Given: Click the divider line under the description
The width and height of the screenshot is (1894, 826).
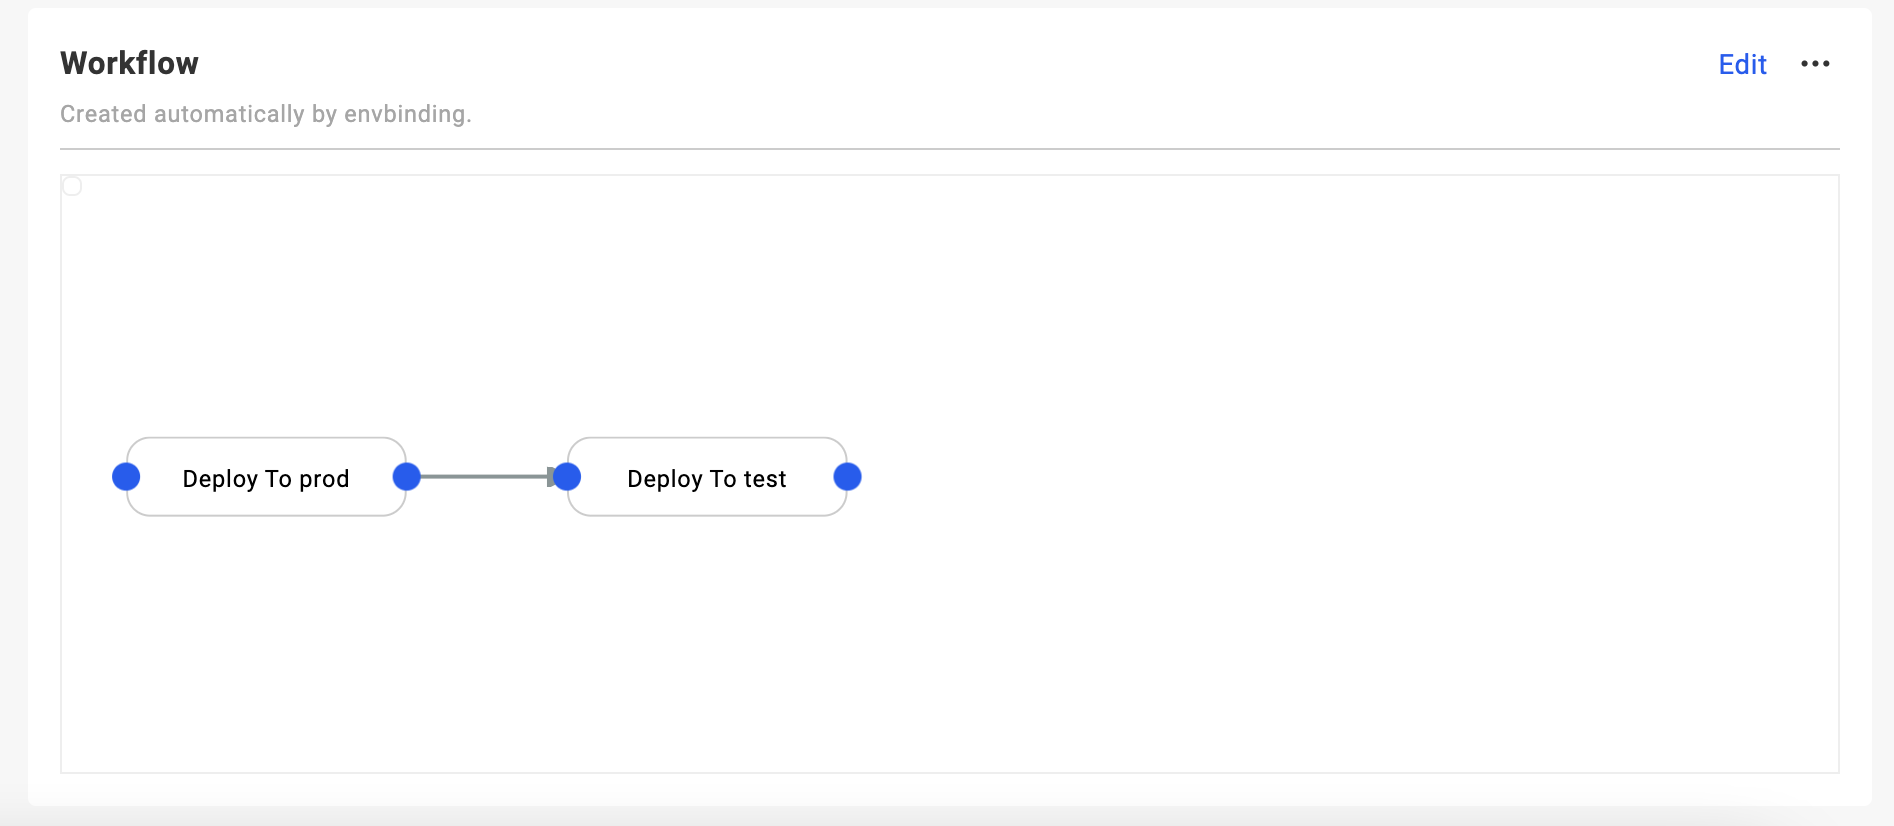Looking at the screenshot, I should (x=950, y=149).
